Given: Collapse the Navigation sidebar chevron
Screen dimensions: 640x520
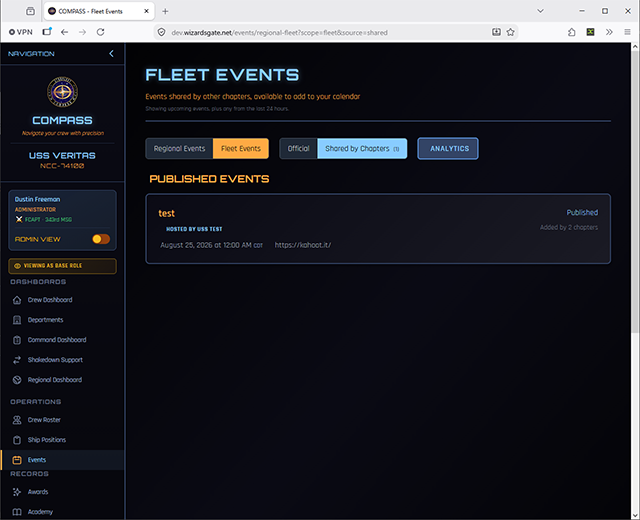Looking at the screenshot, I should pos(111,53).
